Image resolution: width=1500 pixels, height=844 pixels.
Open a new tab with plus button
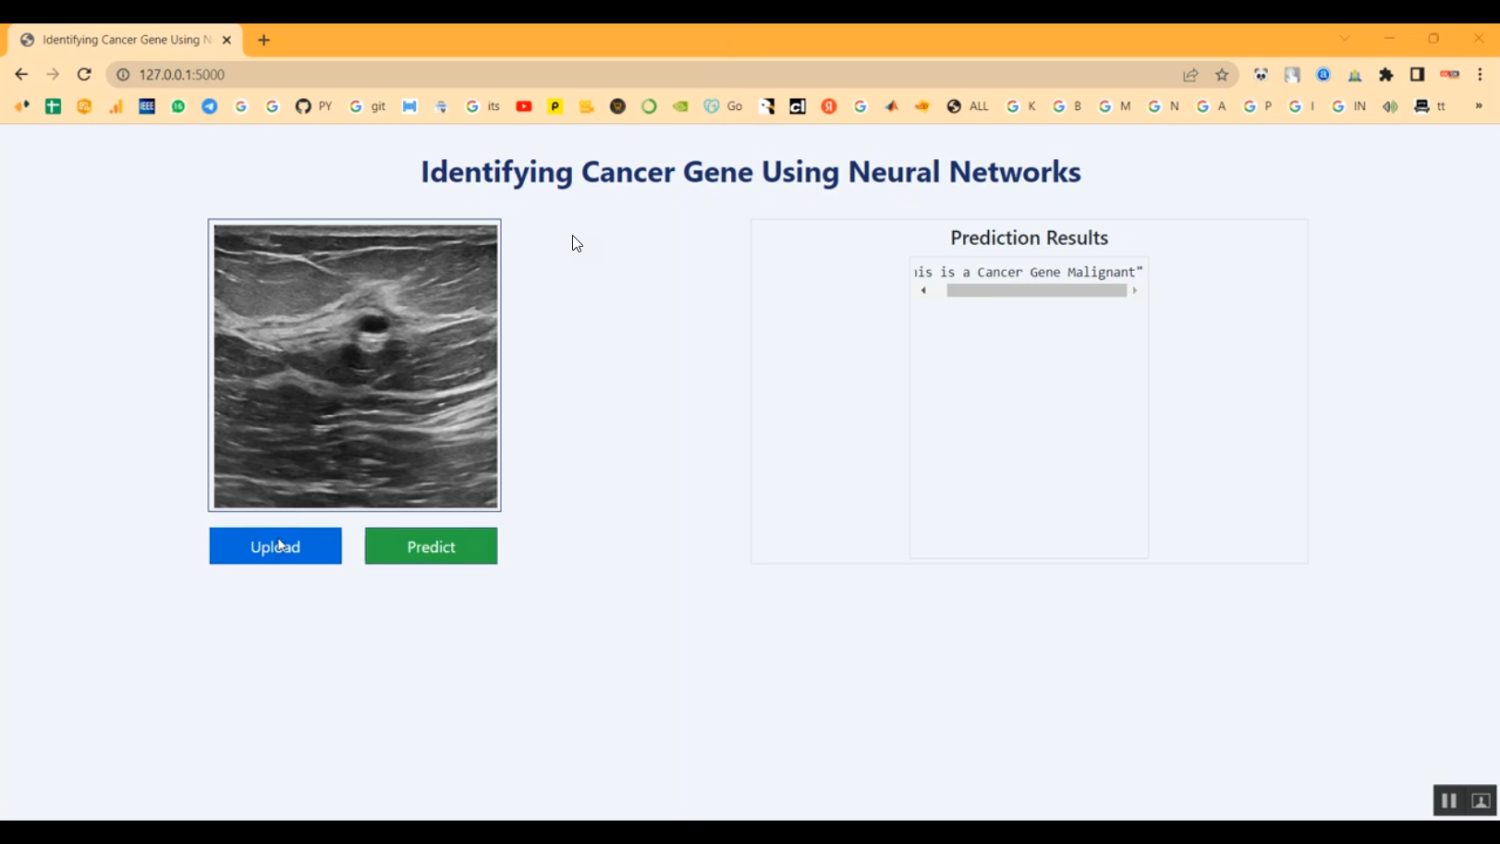[264, 40]
